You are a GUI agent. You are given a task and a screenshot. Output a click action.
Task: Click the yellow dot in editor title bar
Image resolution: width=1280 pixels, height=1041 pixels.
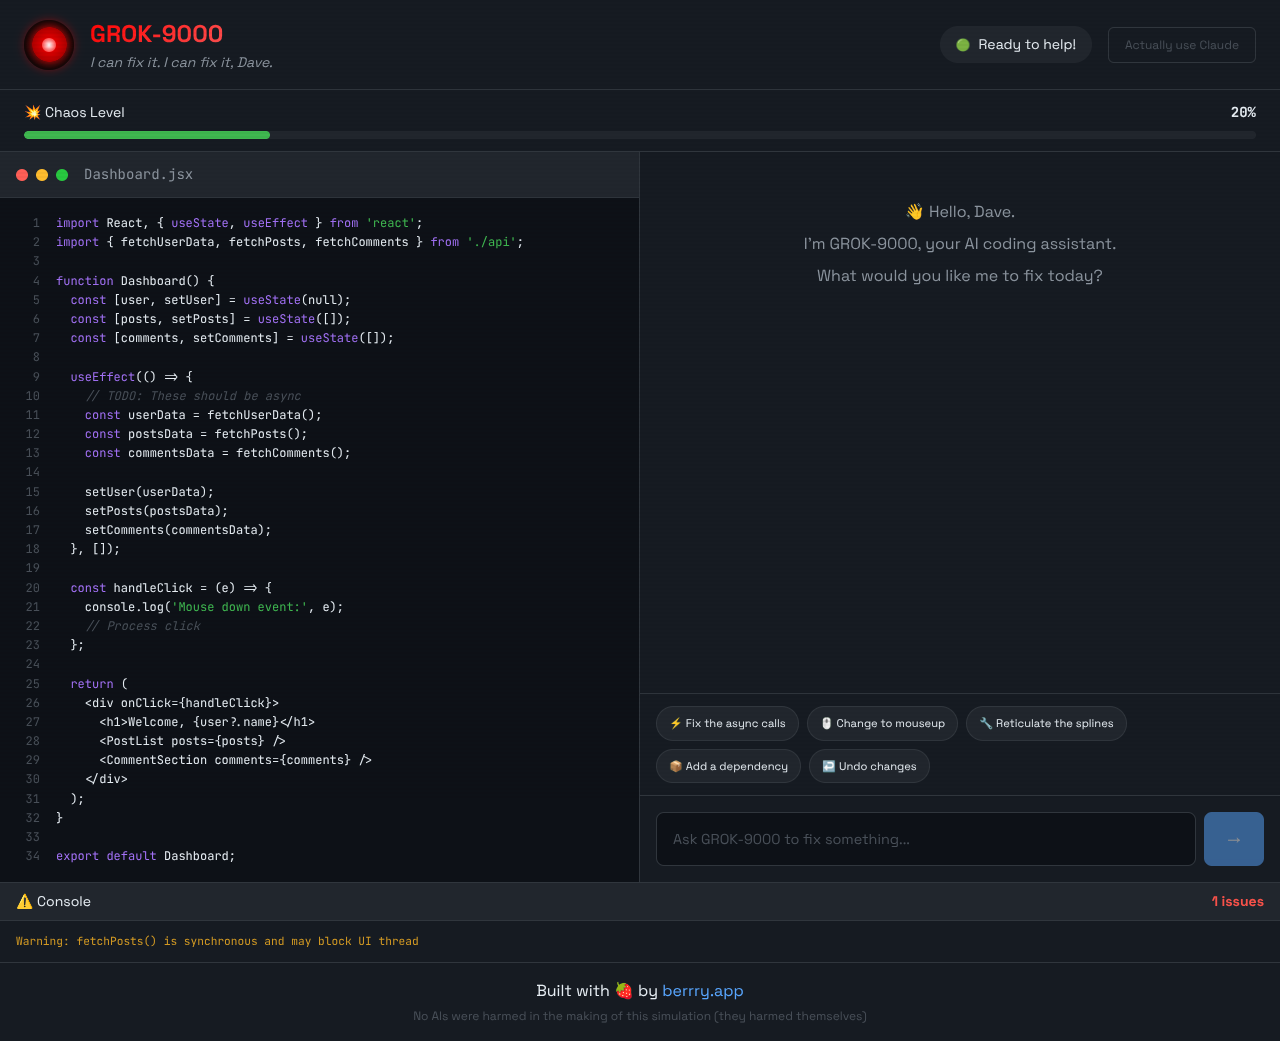tap(42, 175)
